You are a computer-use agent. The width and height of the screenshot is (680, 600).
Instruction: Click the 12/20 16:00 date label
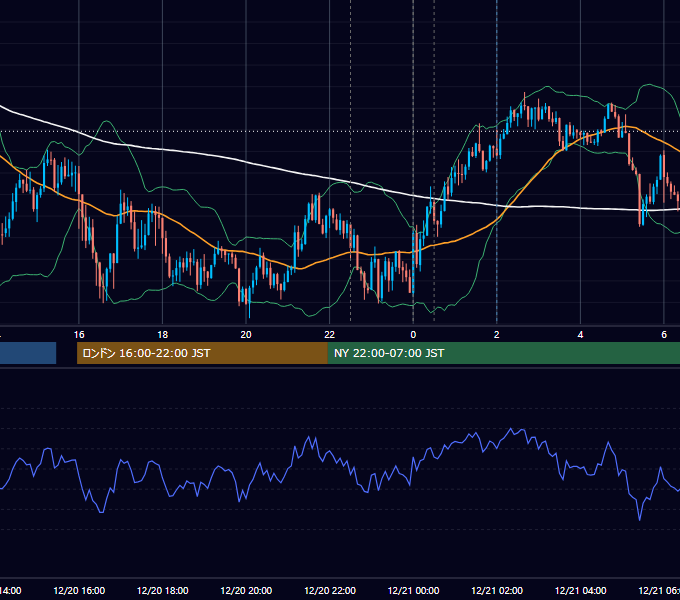[x=79, y=590]
